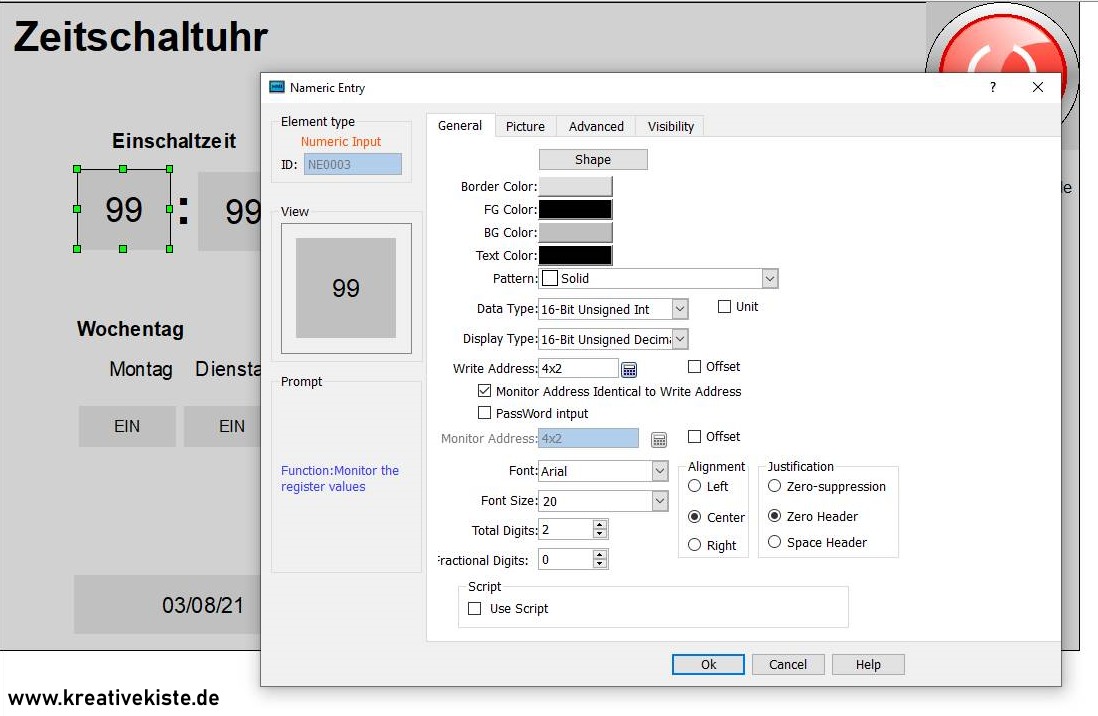Click the Zeitschaltuhr heading
1098x716 pixels.
[141, 36]
